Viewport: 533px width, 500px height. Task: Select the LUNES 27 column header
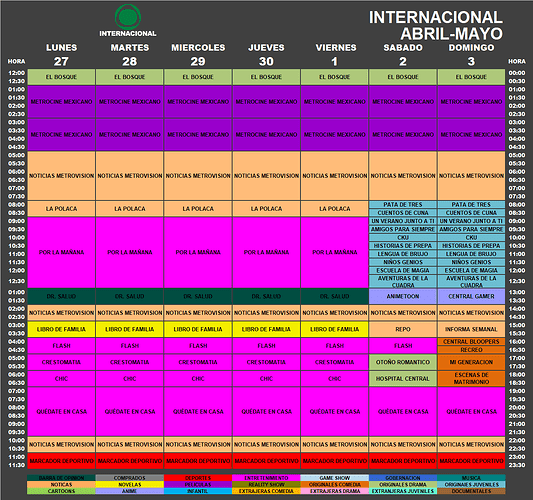(62, 54)
